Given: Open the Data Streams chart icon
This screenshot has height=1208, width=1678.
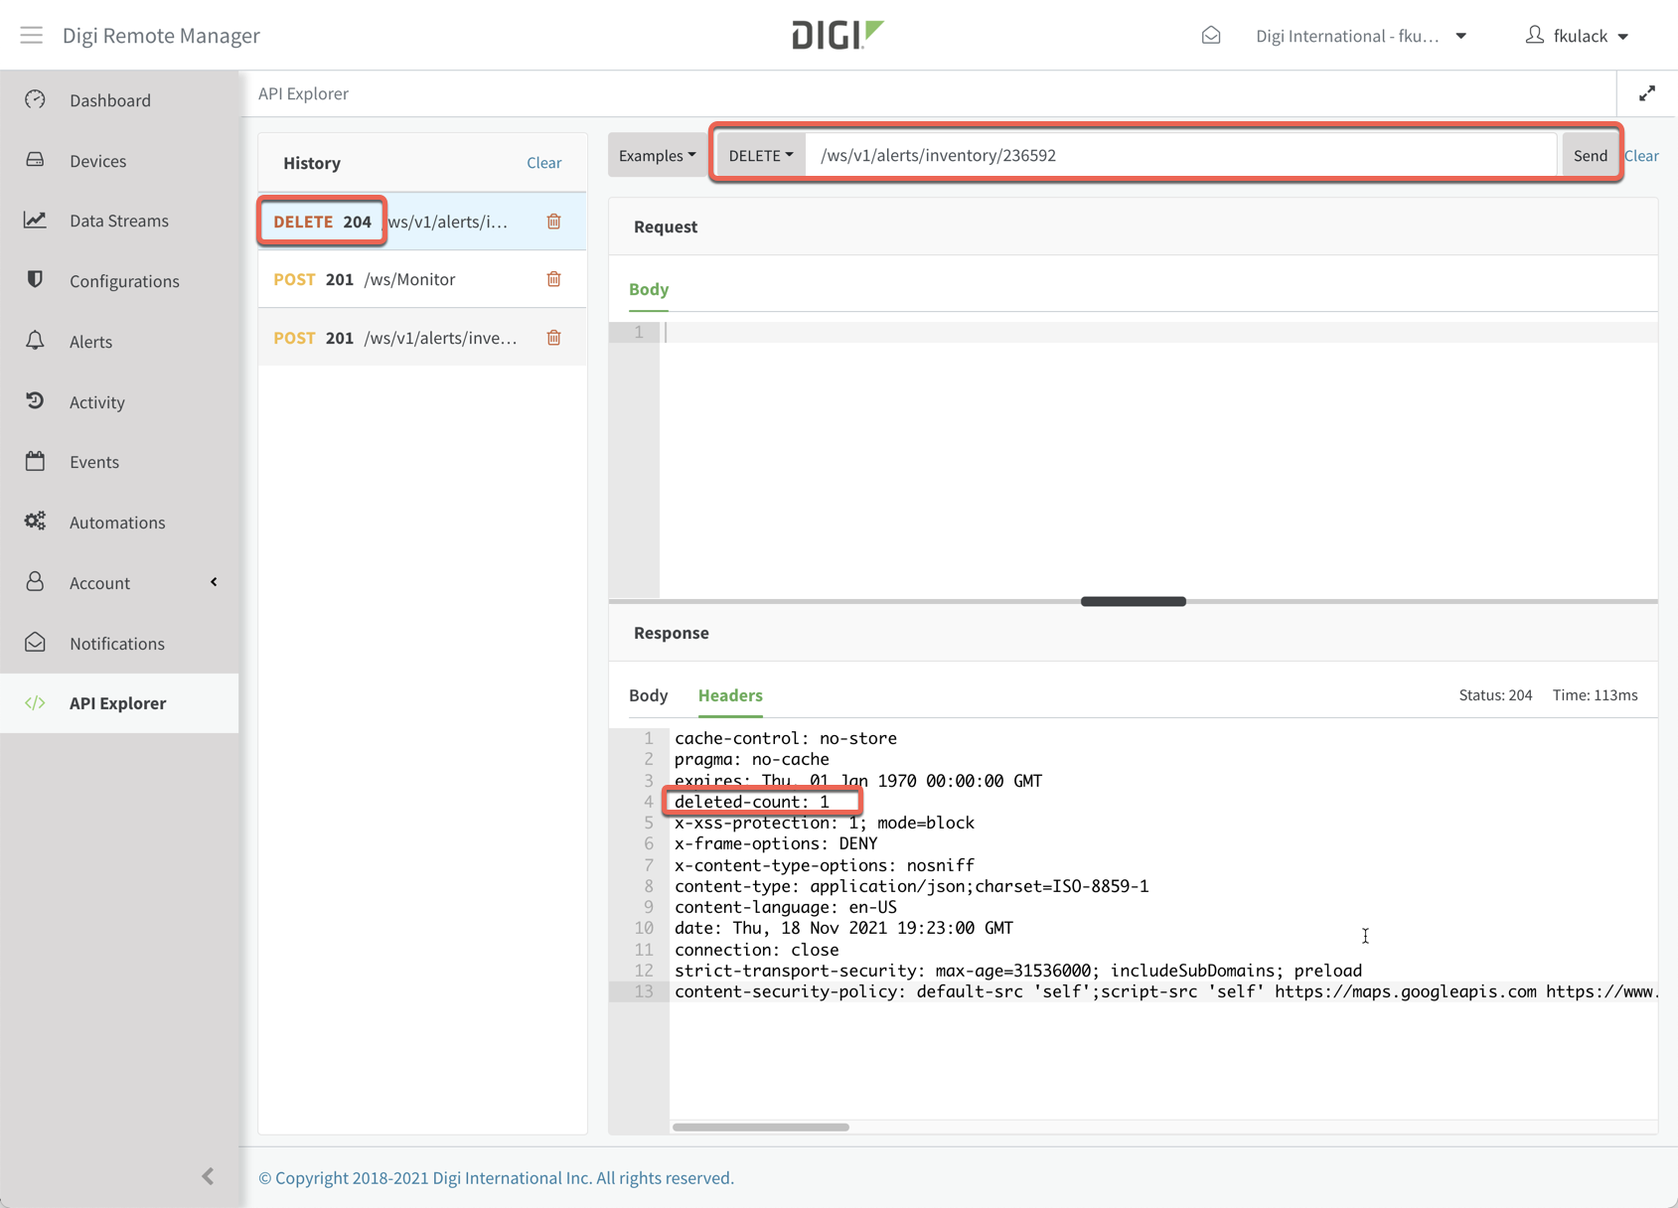Looking at the screenshot, I should tap(35, 220).
